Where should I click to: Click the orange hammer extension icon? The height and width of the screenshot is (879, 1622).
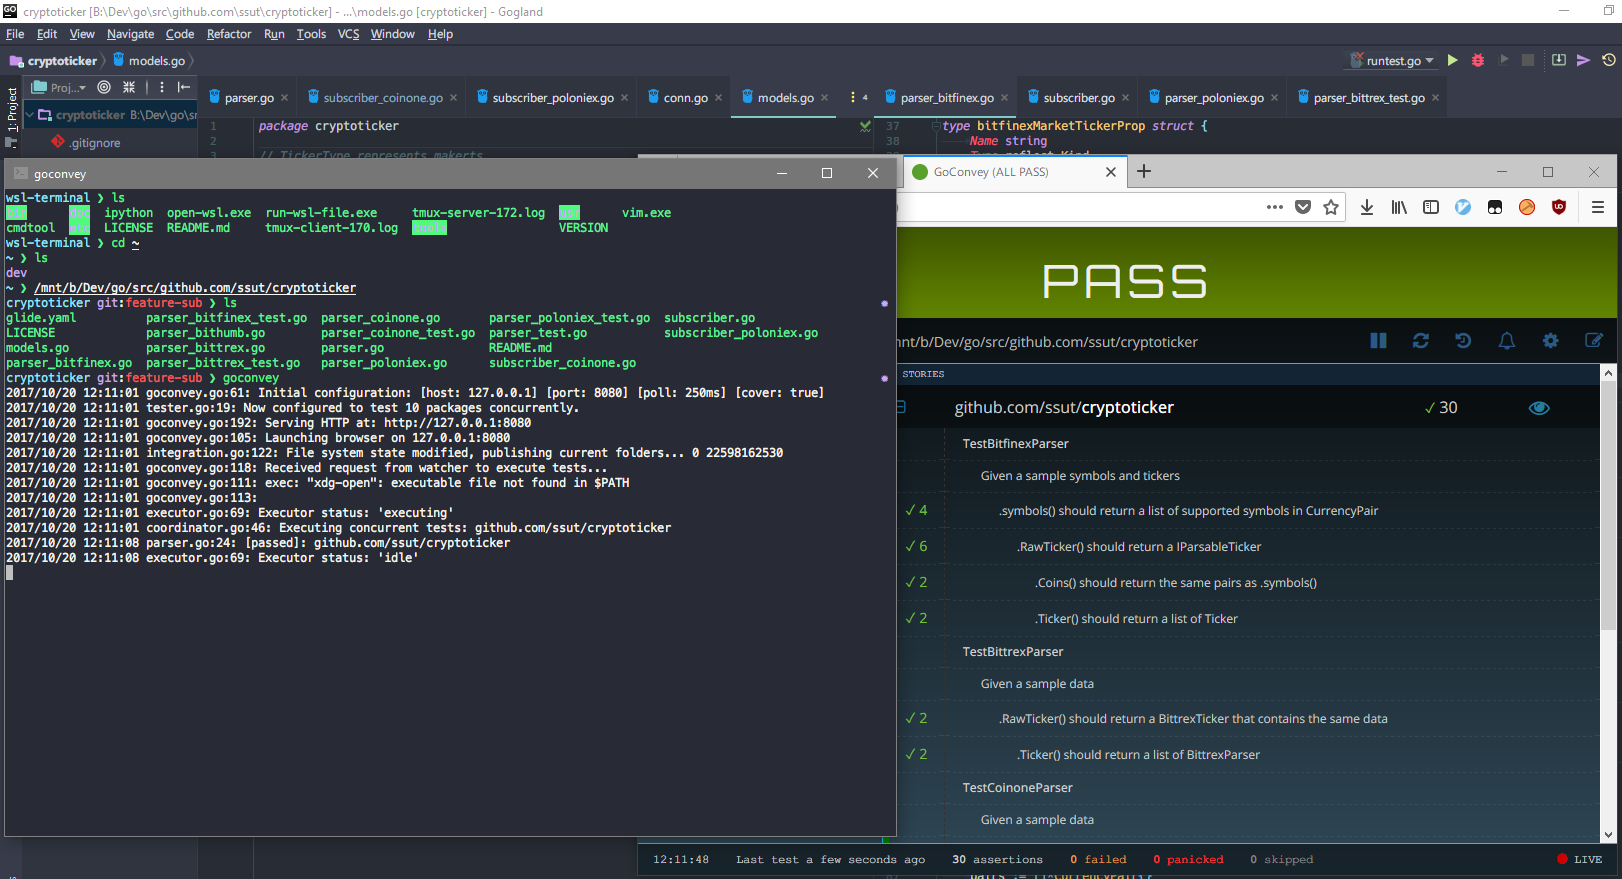(1527, 207)
